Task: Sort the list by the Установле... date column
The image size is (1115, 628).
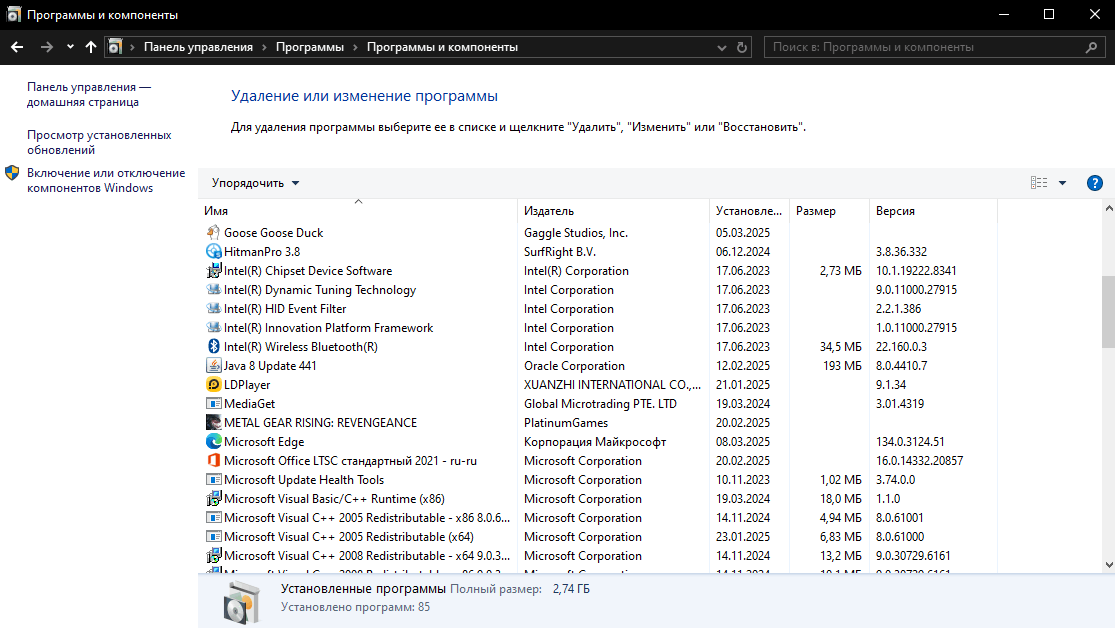Action: click(x=749, y=211)
